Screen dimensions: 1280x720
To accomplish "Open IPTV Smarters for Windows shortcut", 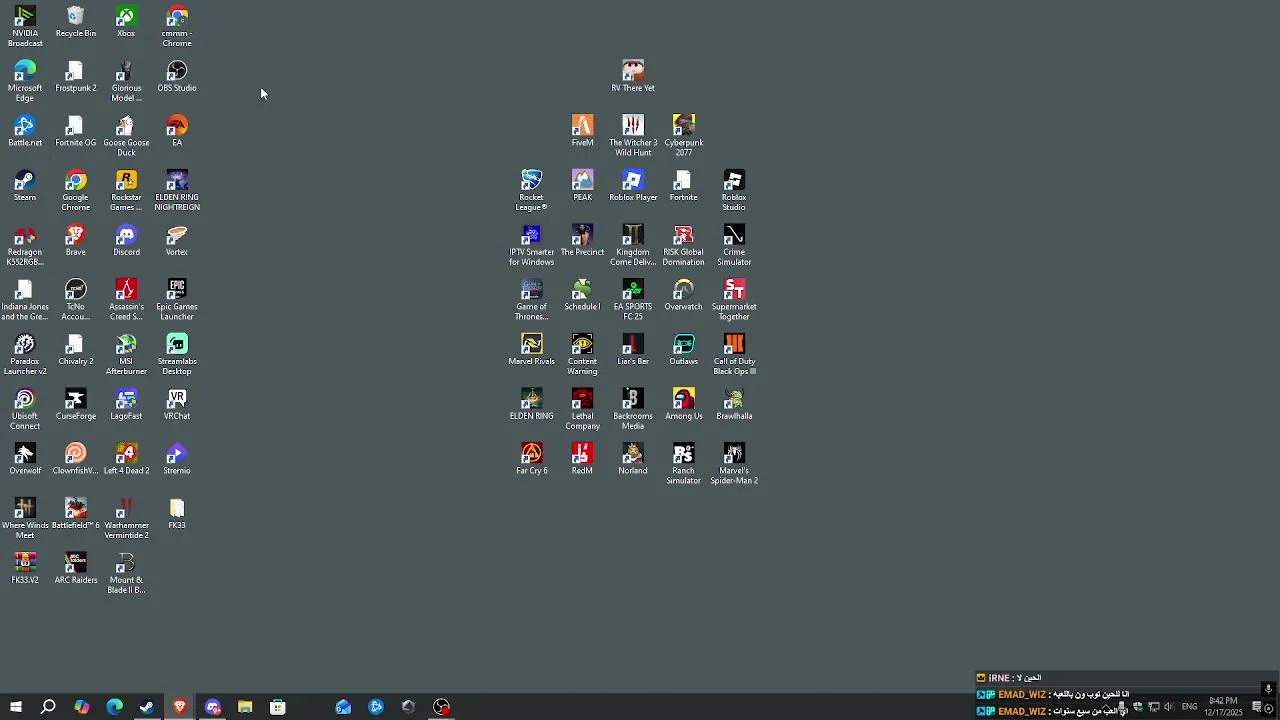I will pos(531,245).
